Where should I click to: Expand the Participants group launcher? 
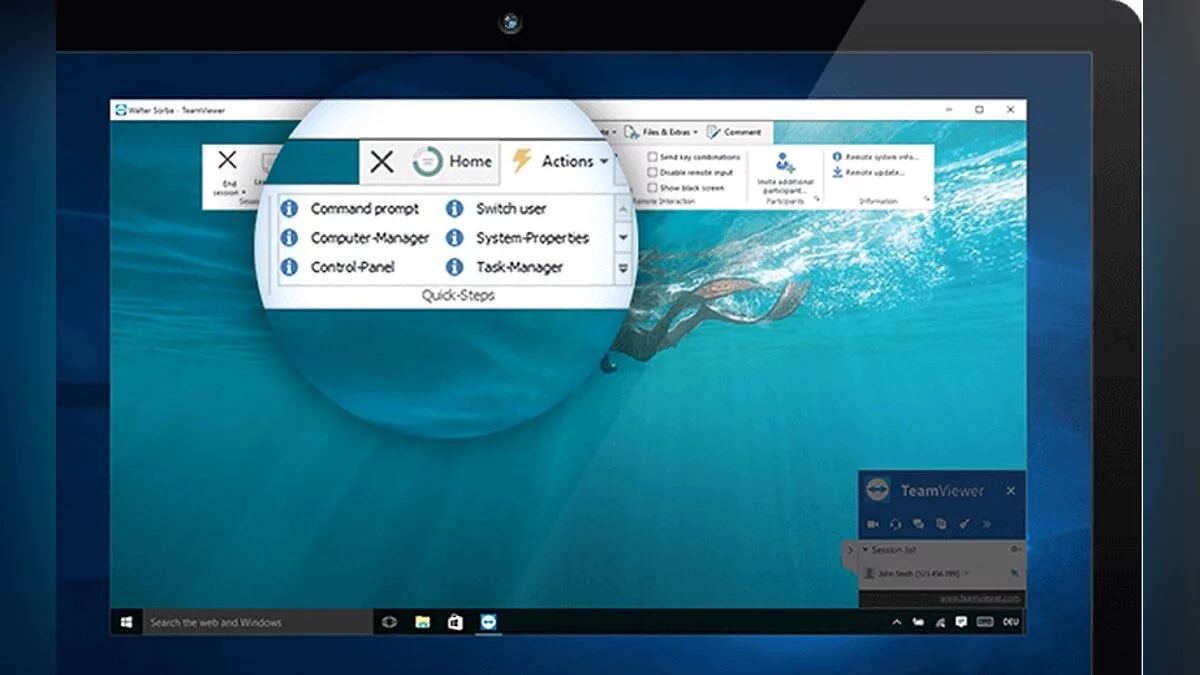point(817,200)
